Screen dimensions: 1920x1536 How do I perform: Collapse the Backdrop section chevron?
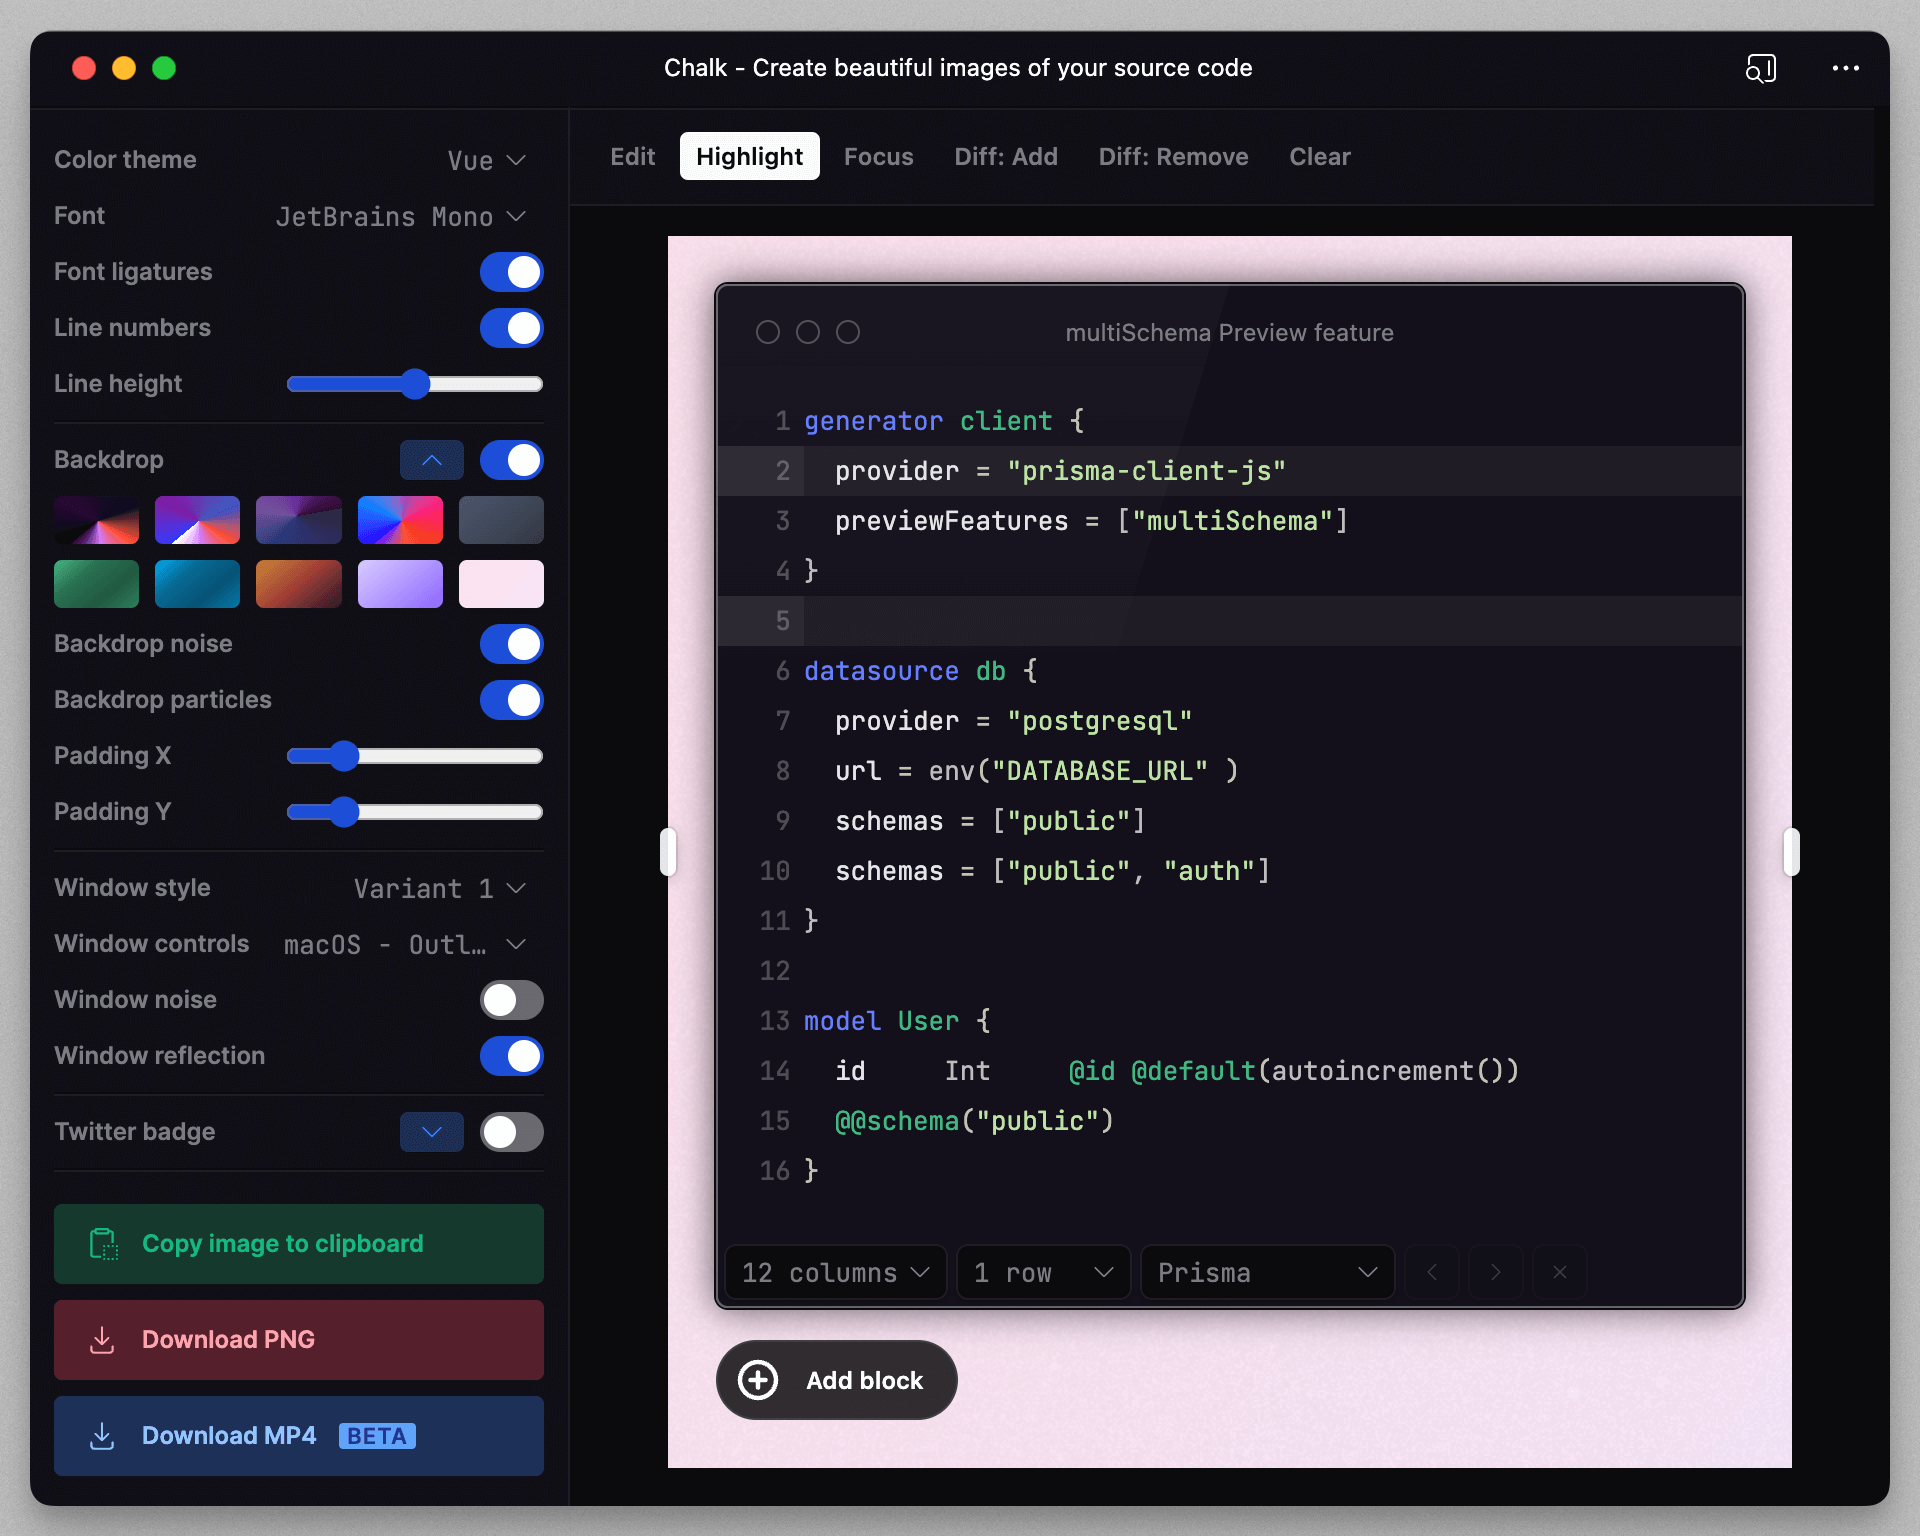pyautogui.click(x=431, y=460)
